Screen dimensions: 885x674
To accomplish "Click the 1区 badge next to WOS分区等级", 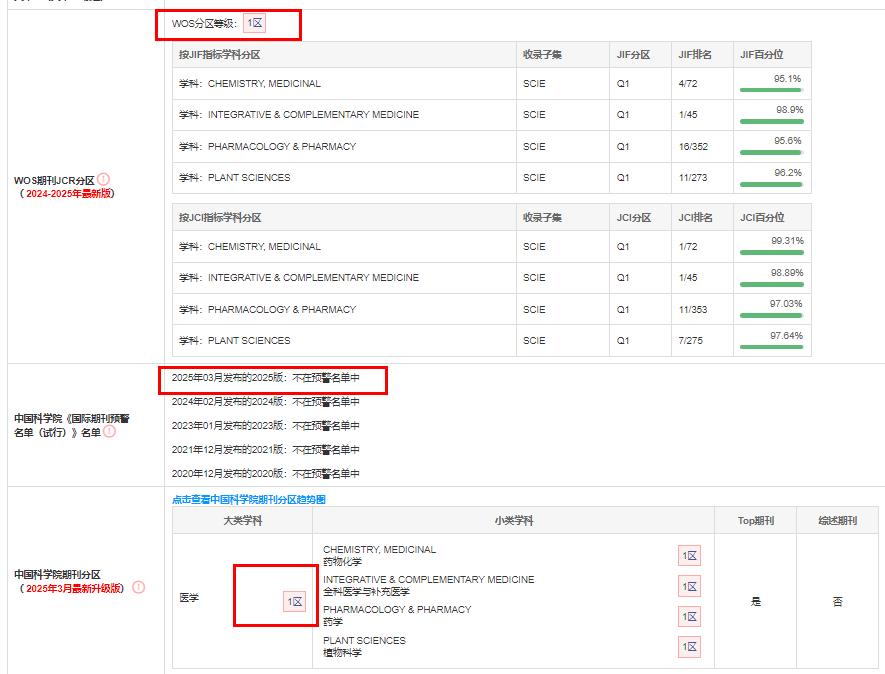I will click(256, 23).
